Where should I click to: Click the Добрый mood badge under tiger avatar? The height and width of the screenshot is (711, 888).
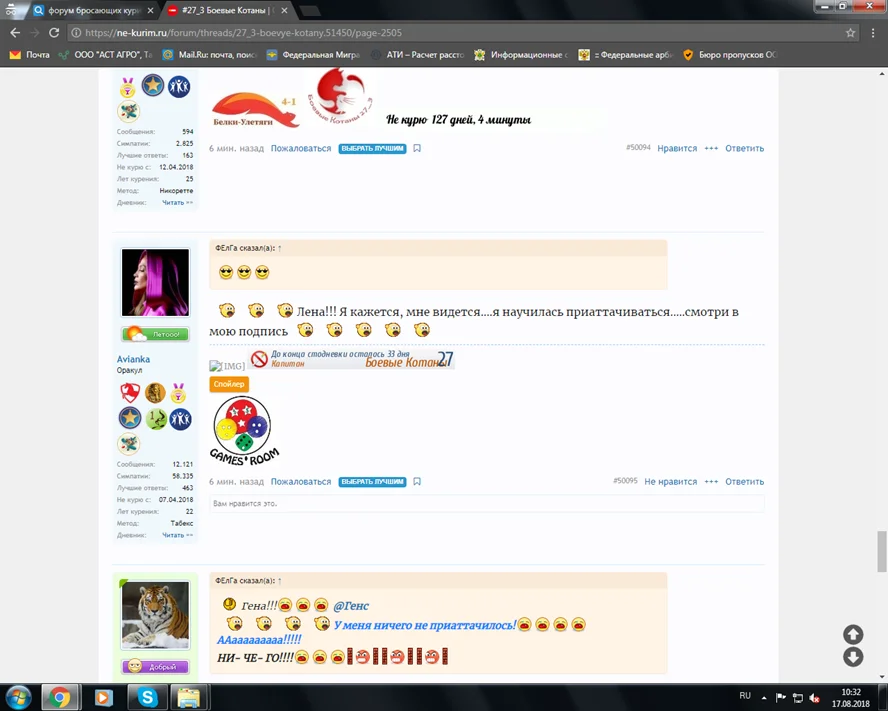[x=155, y=667]
